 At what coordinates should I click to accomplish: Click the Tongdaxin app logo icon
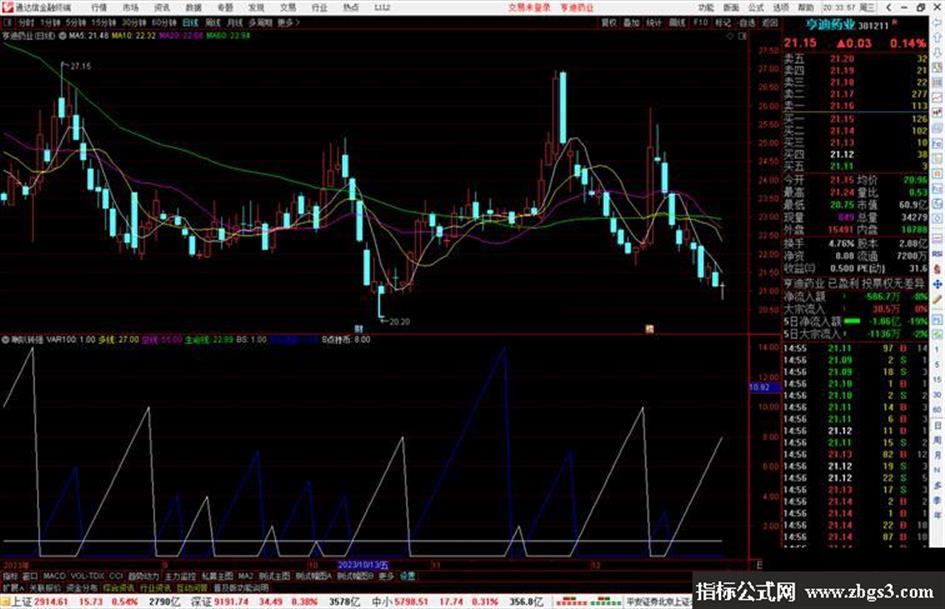[x=7, y=7]
